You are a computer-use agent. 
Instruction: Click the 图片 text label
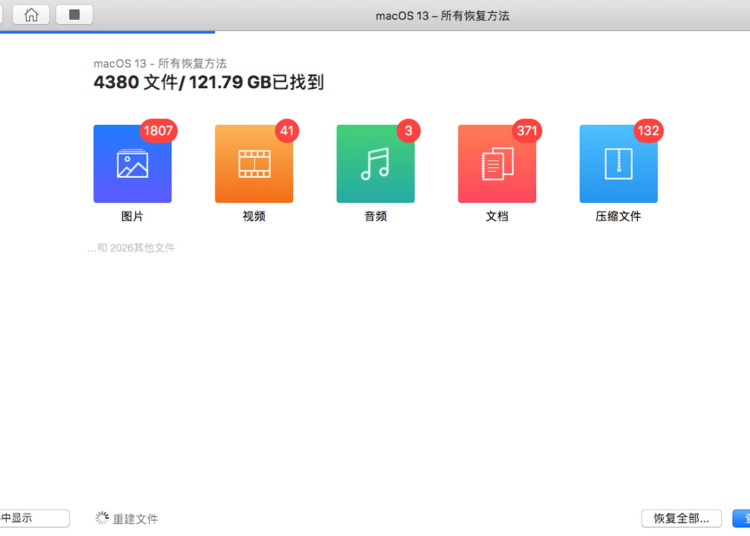(x=132, y=216)
